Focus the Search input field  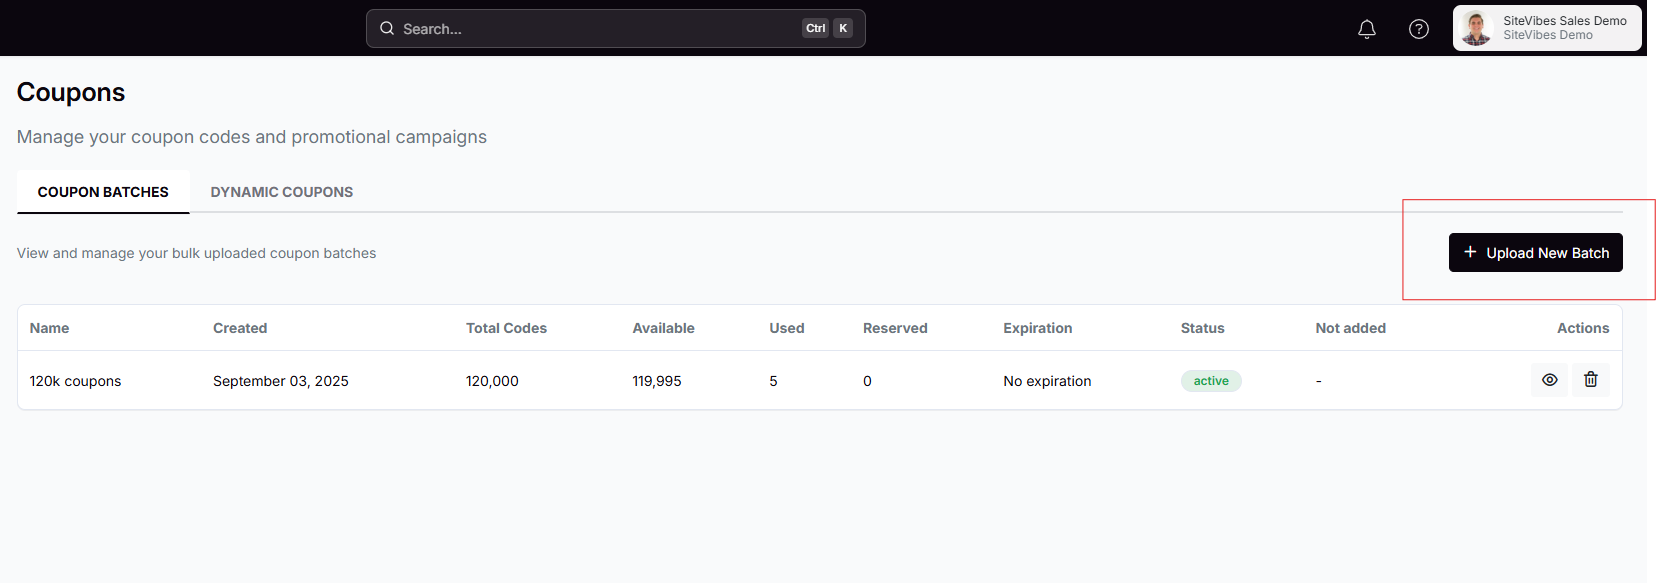click(590, 29)
